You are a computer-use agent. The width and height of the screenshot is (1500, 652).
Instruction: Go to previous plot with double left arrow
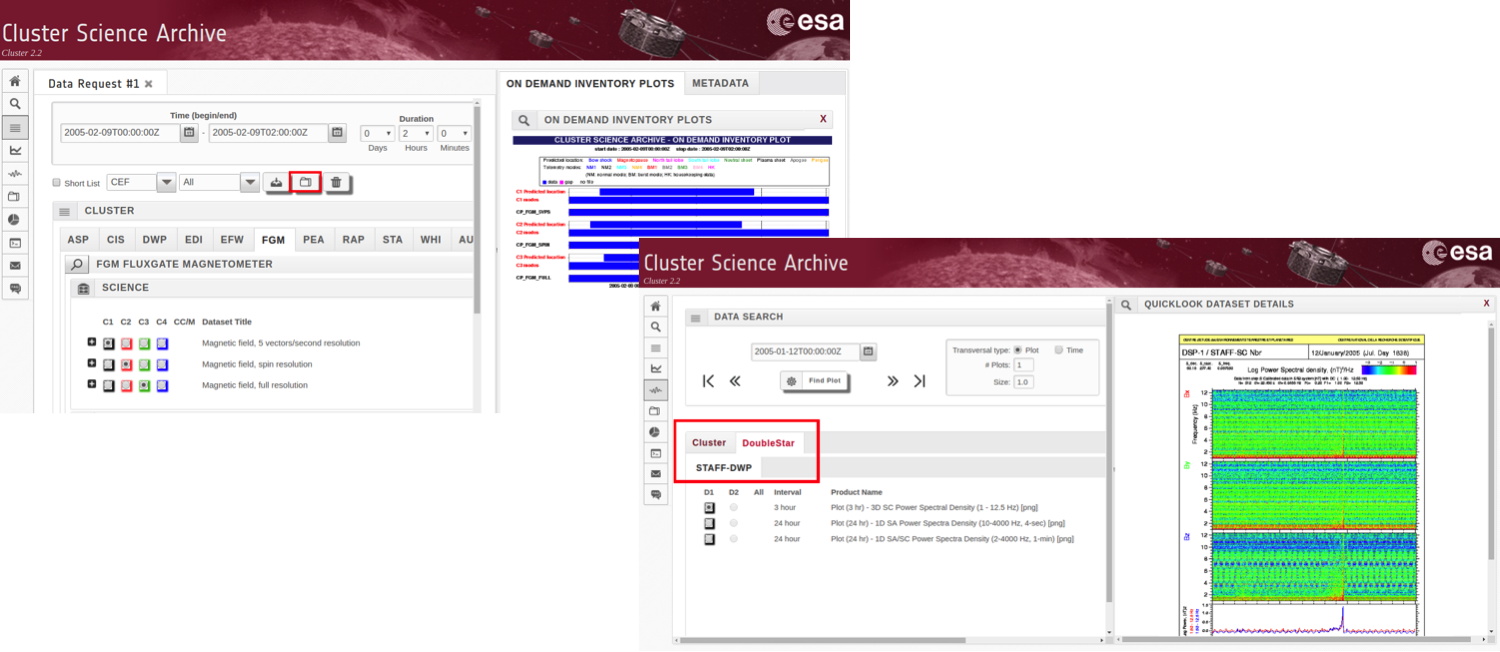click(735, 381)
